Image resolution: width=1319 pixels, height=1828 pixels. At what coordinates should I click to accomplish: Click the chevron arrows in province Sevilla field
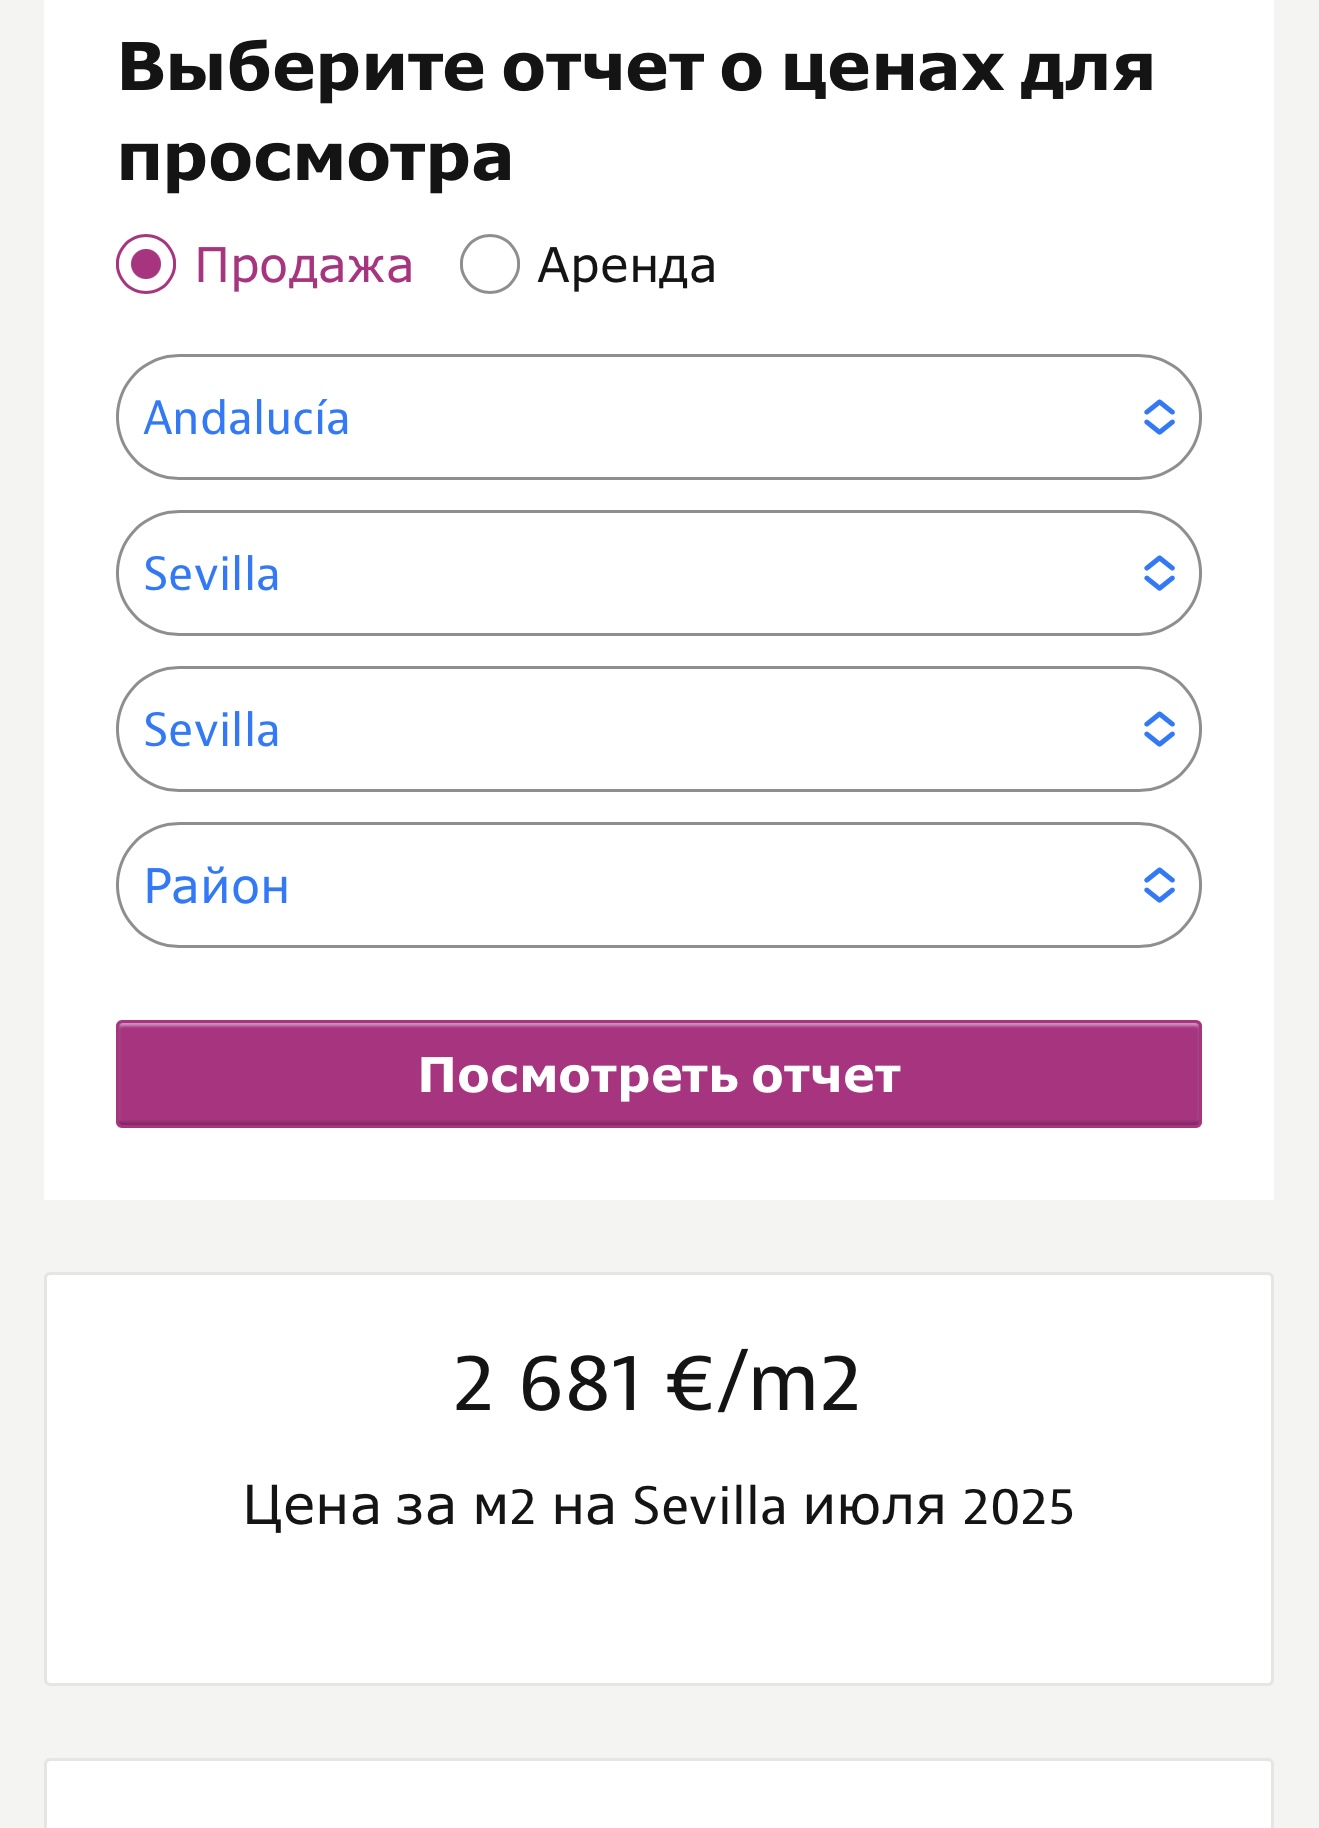click(x=1158, y=573)
